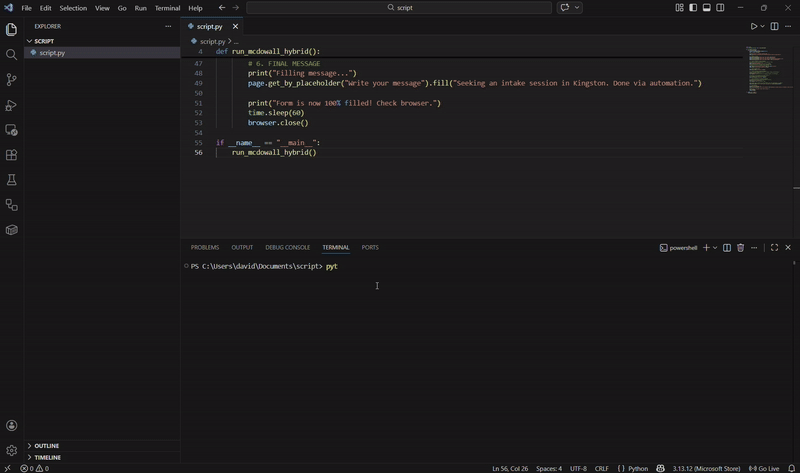Viewport: 800px width, 473px height.
Task: Split the editor to the right
Action: point(774,27)
